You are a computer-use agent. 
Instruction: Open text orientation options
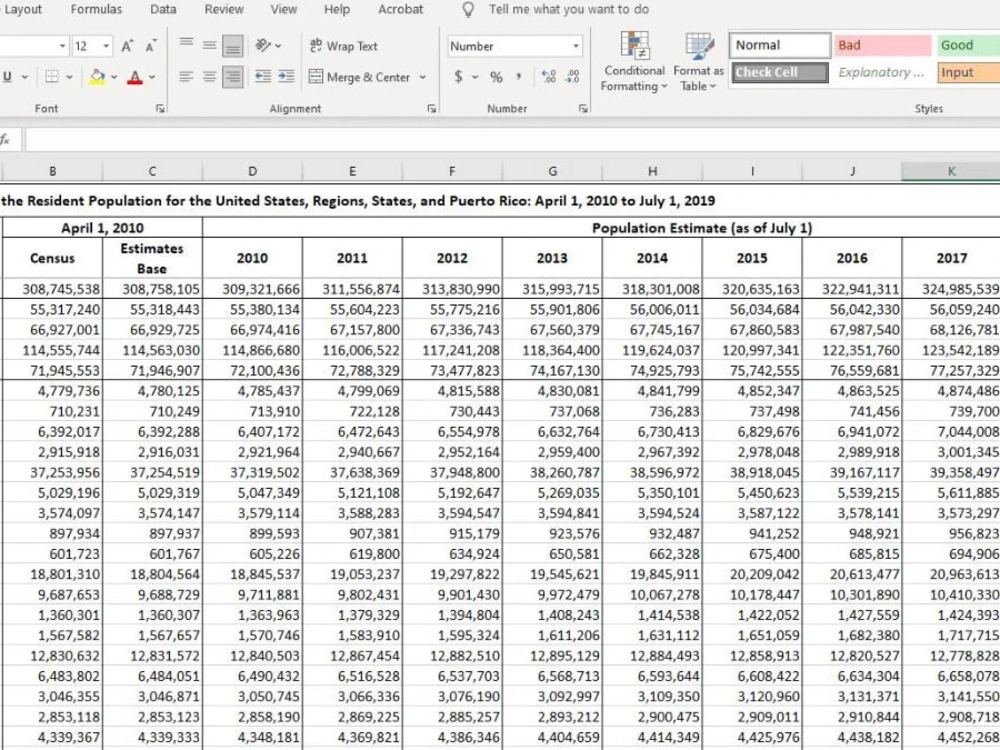pyautogui.click(x=263, y=45)
